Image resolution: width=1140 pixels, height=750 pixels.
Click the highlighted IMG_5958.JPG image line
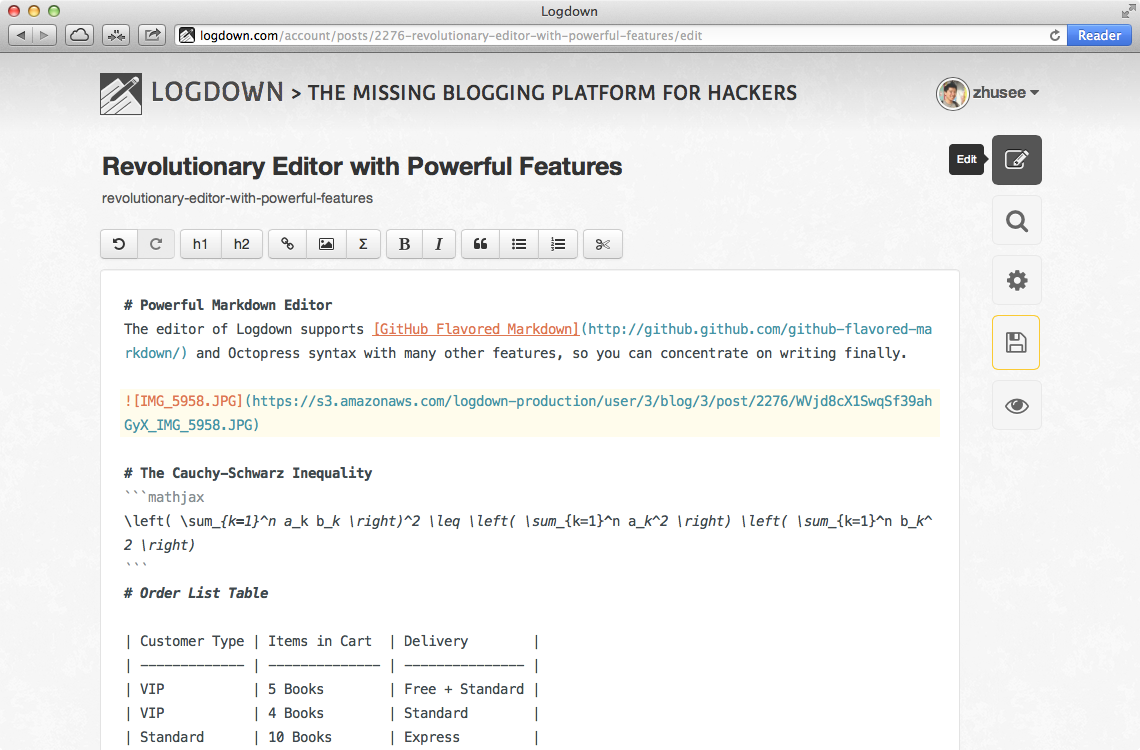(x=529, y=413)
